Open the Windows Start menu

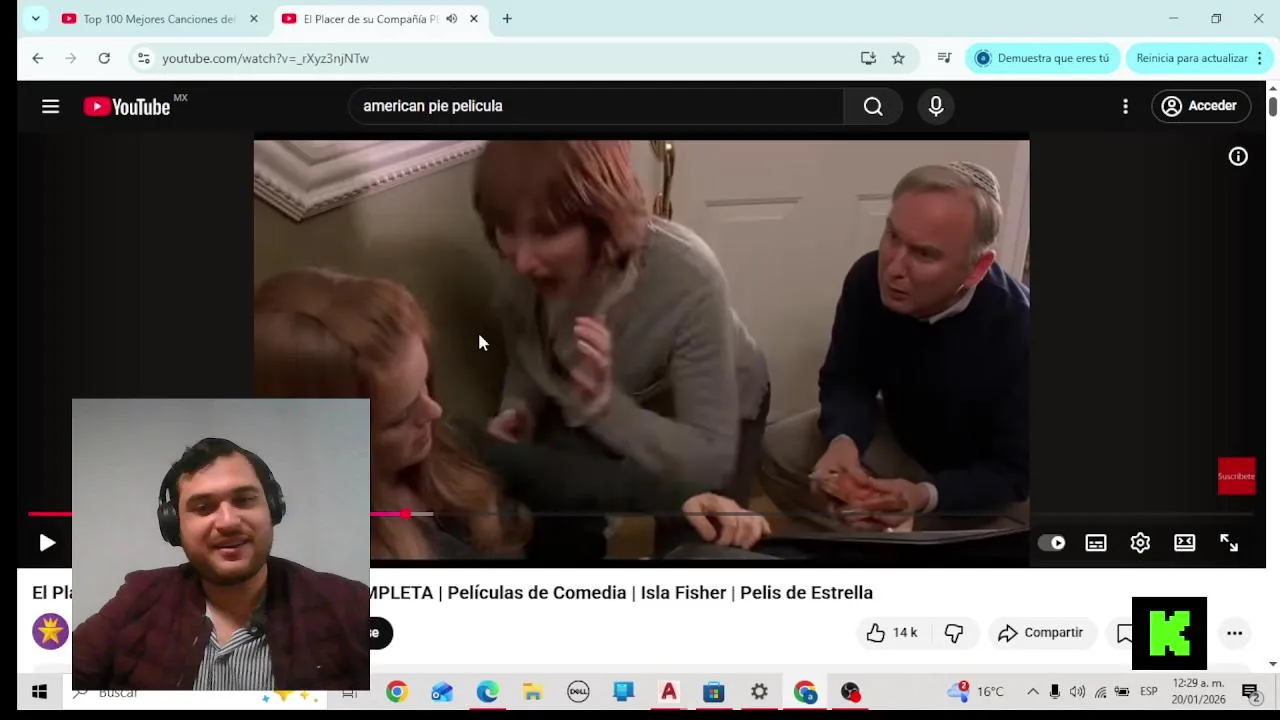click(39, 692)
